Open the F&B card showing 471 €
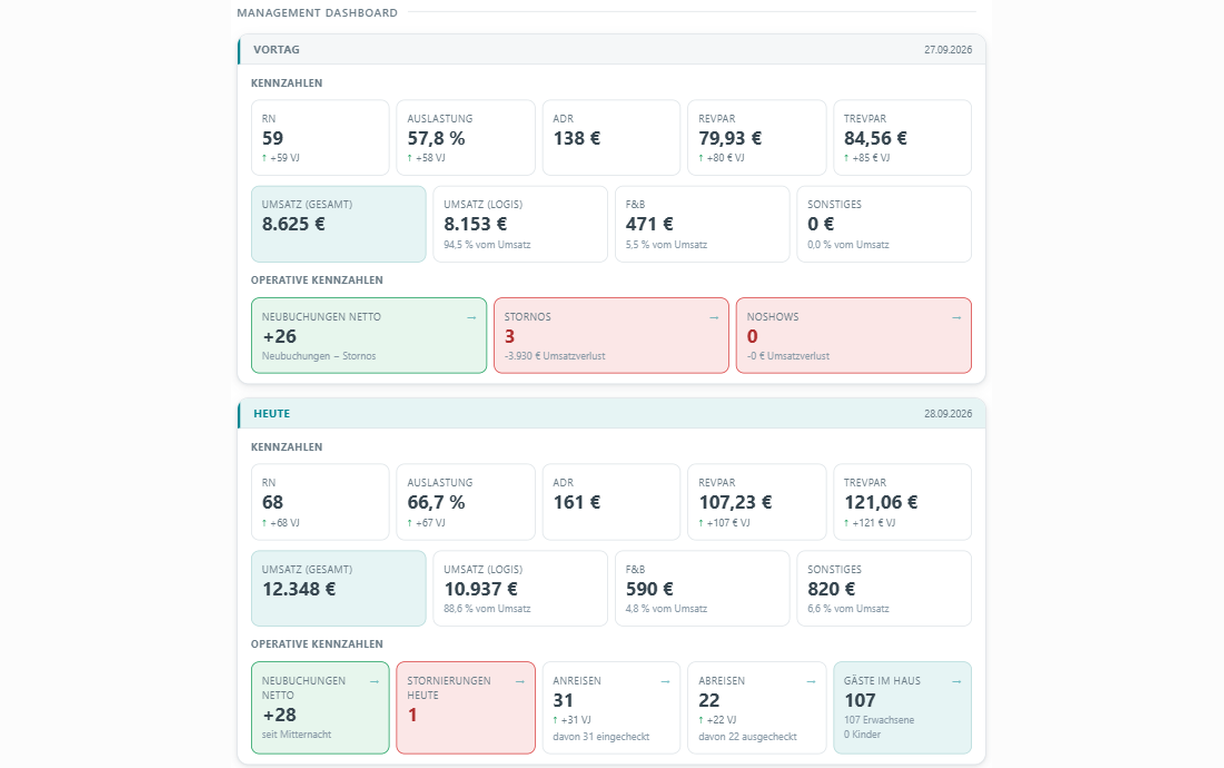Viewport: 1224px width, 768px height. click(x=702, y=224)
